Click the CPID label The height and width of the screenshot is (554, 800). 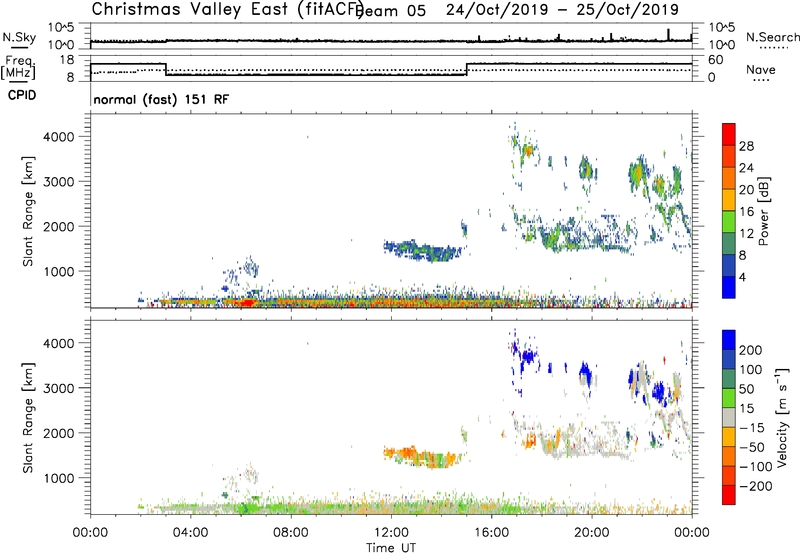click(x=22, y=95)
